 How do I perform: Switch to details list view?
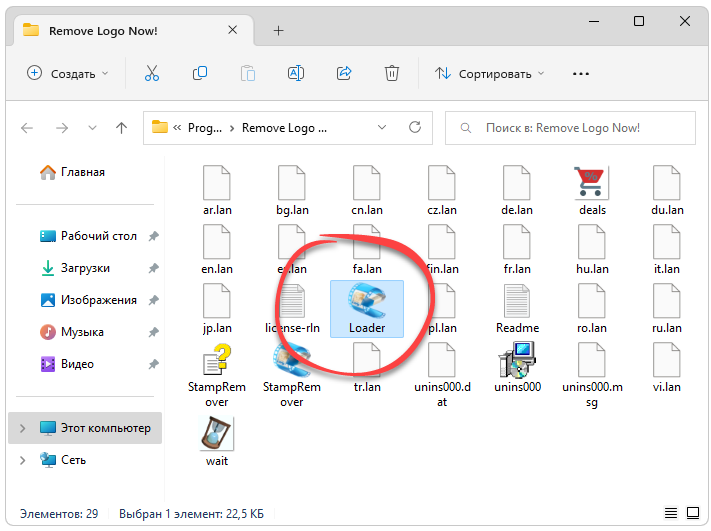[671, 513]
